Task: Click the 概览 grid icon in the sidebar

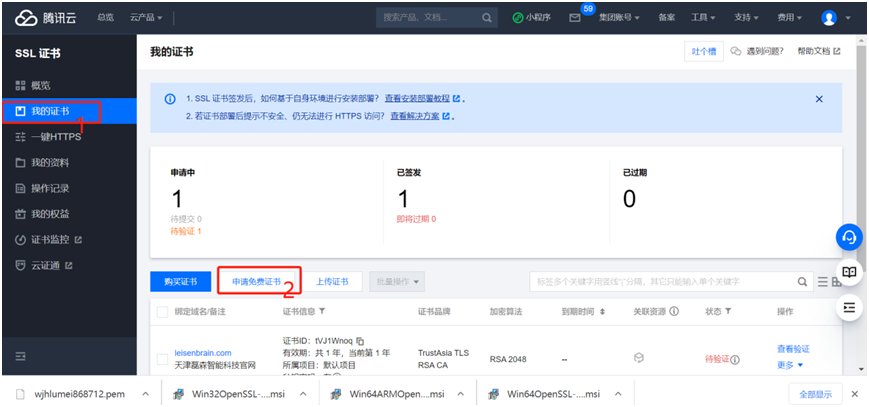Action: coord(21,85)
